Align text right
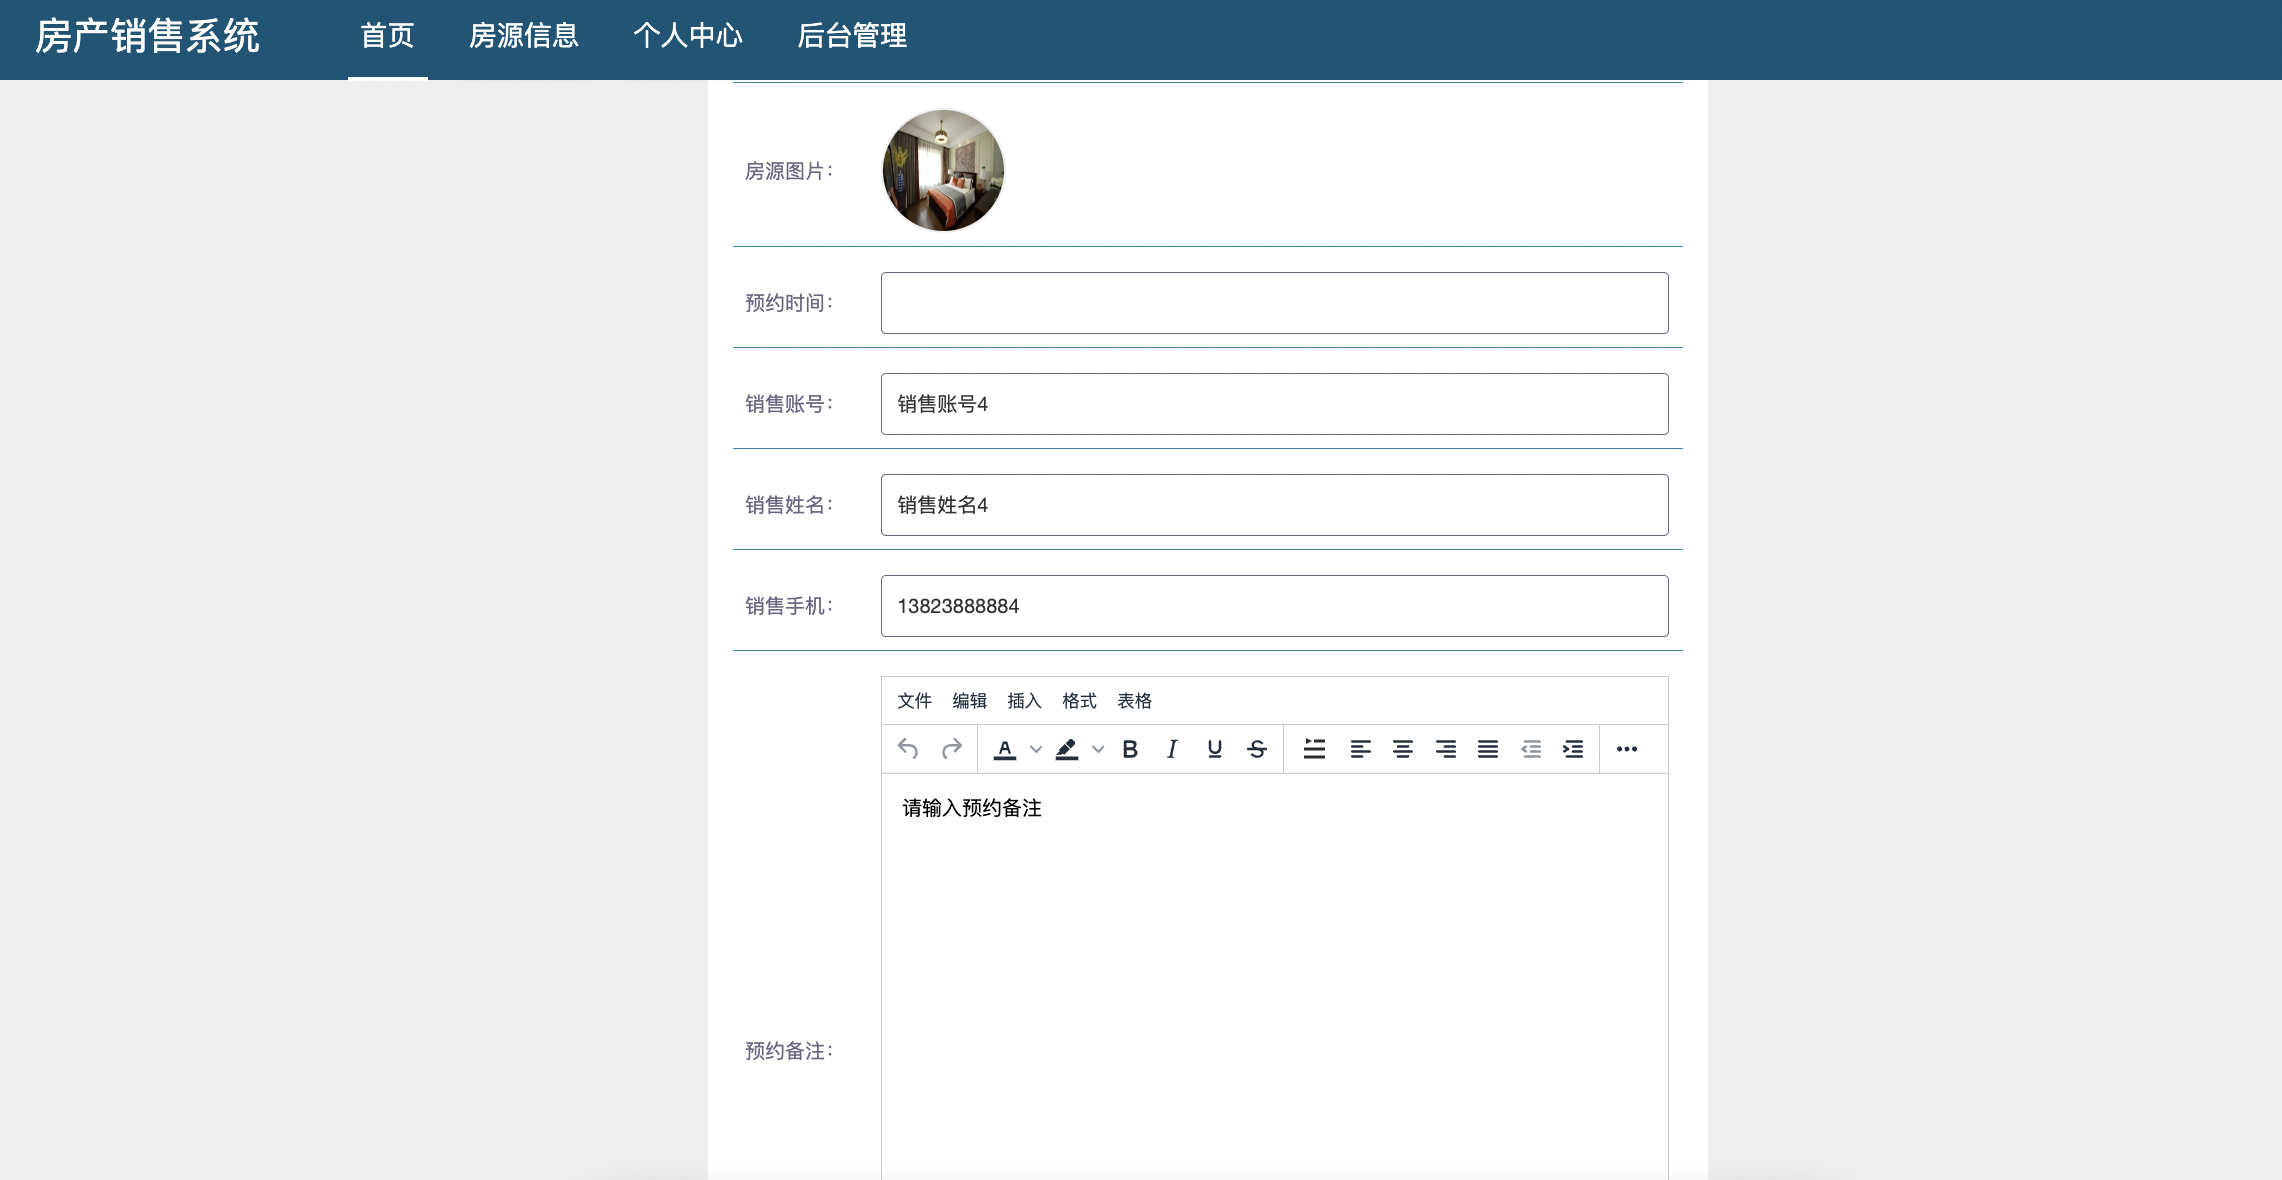Image resolution: width=2282 pixels, height=1180 pixels. tap(1446, 749)
